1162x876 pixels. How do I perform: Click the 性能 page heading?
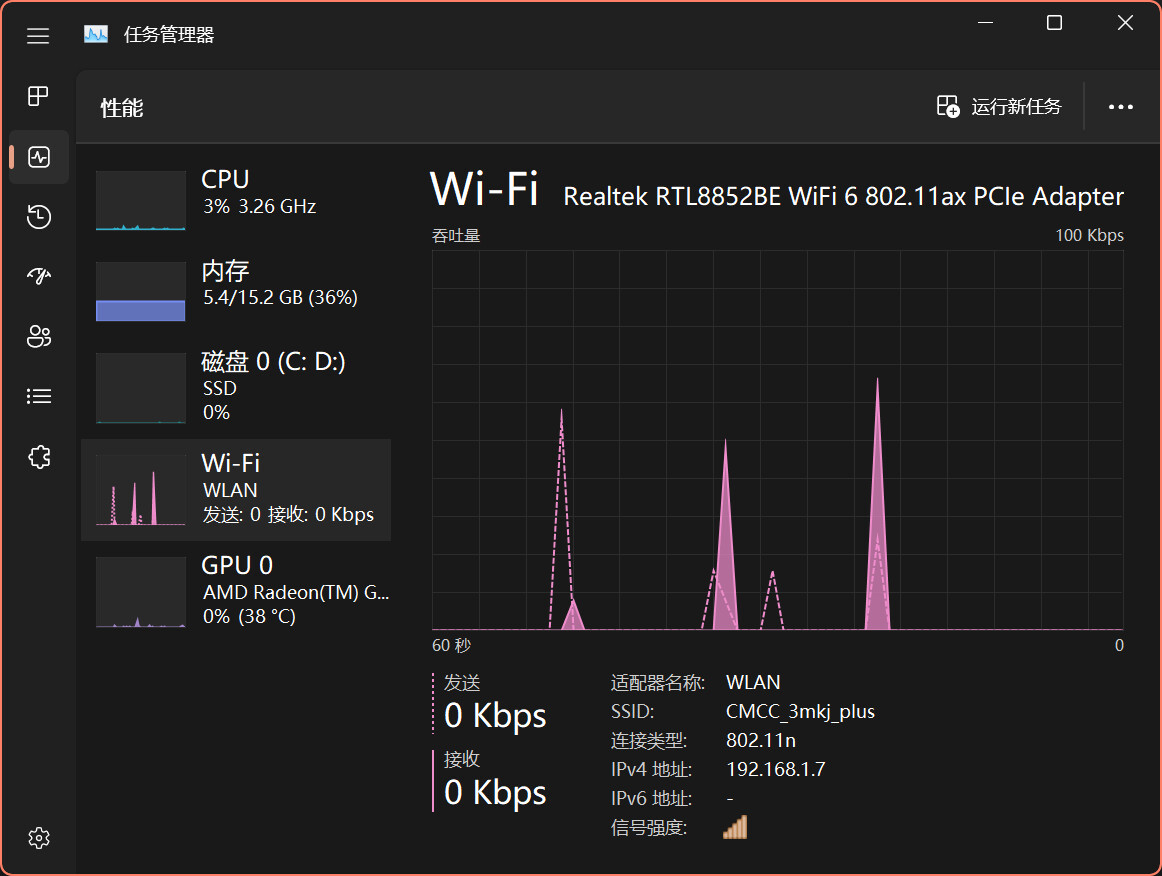coord(122,108)
